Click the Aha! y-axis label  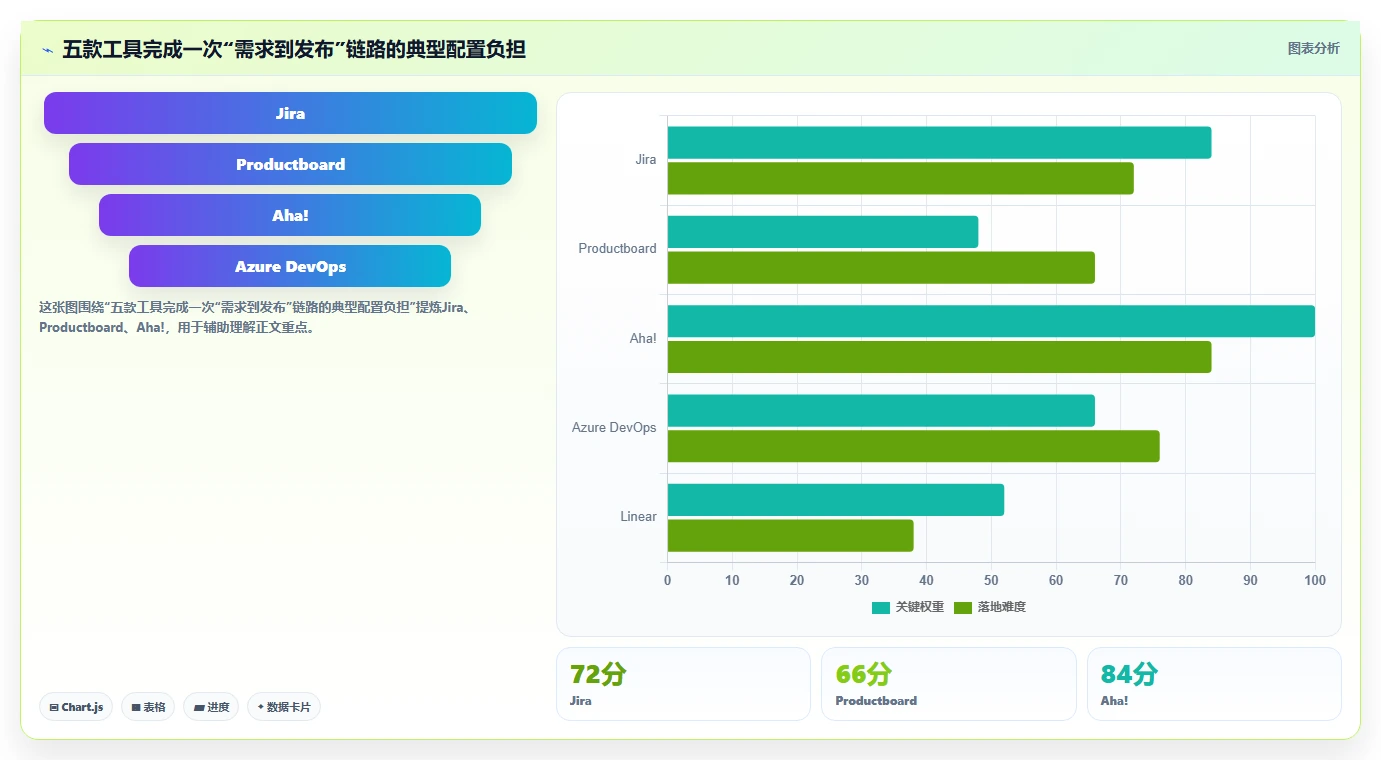643,339
